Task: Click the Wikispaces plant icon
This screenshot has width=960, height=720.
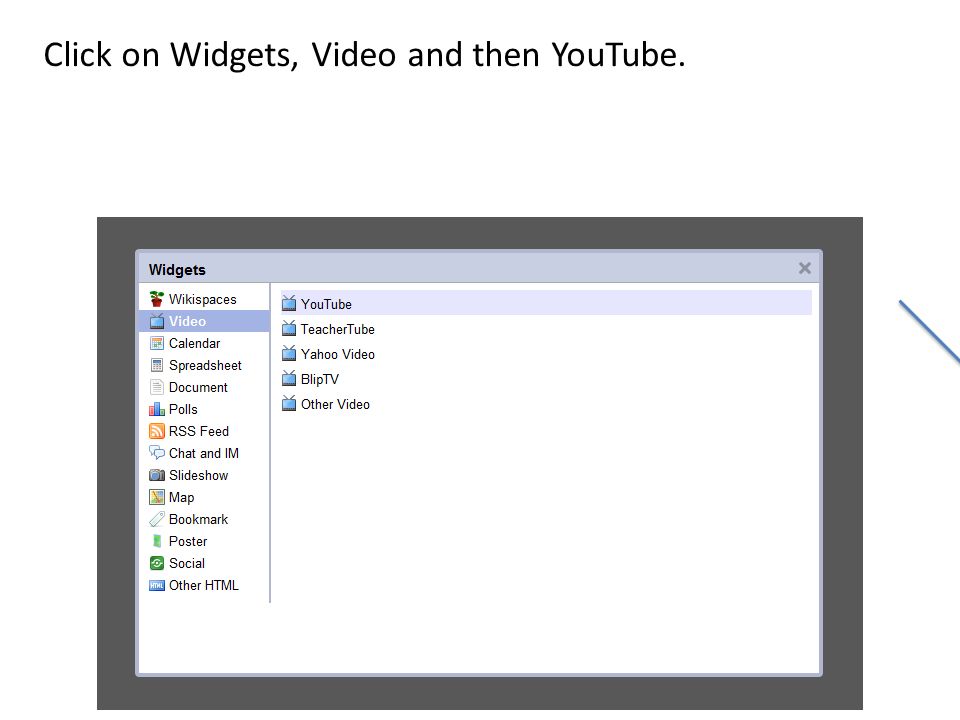Action: coord(157,299)
